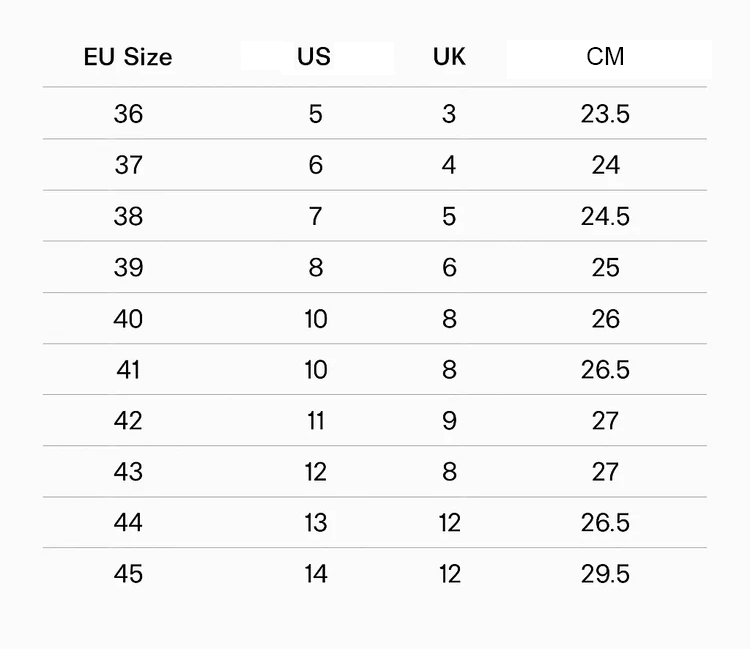Click the UK column header

[x=449, y=56]
